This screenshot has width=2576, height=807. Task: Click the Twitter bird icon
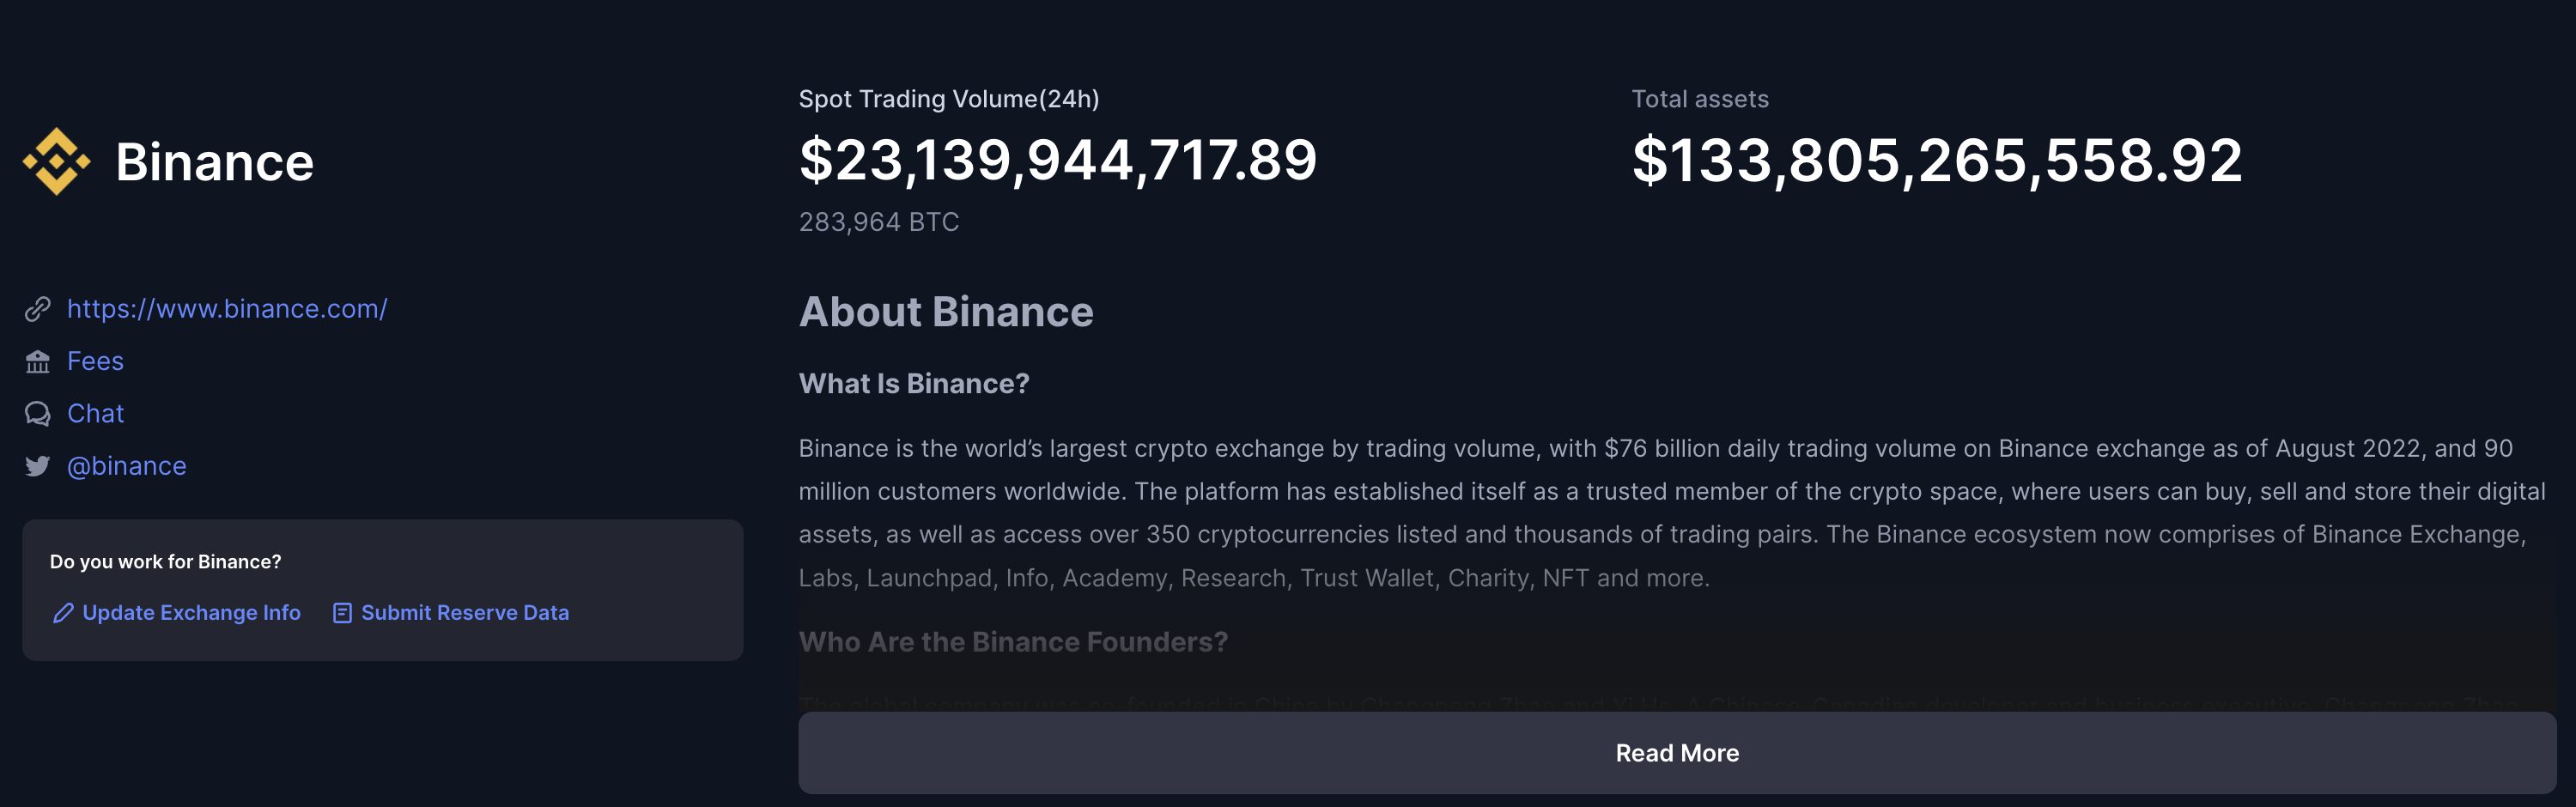(x=38, y=466)
